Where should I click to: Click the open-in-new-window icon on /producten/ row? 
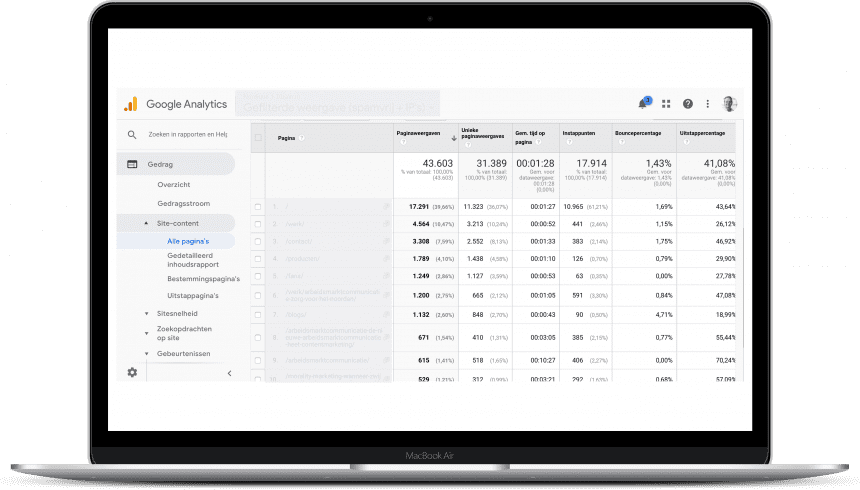click(x=386, y=258)
